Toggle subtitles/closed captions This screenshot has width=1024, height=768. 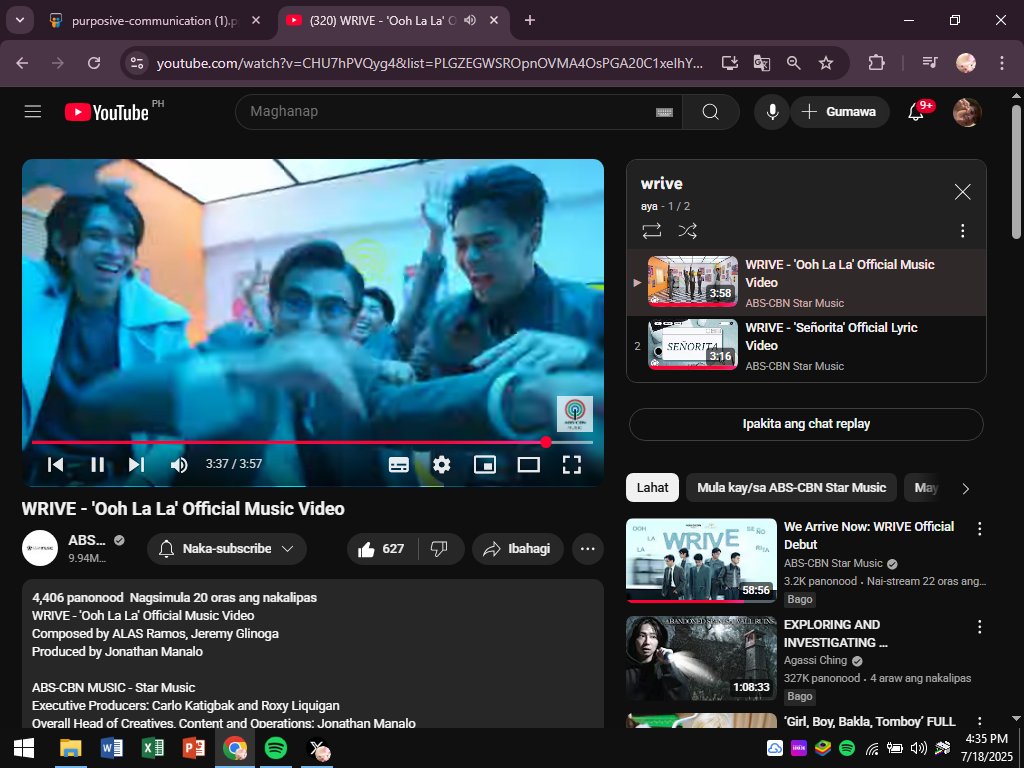tap(398, 464)
